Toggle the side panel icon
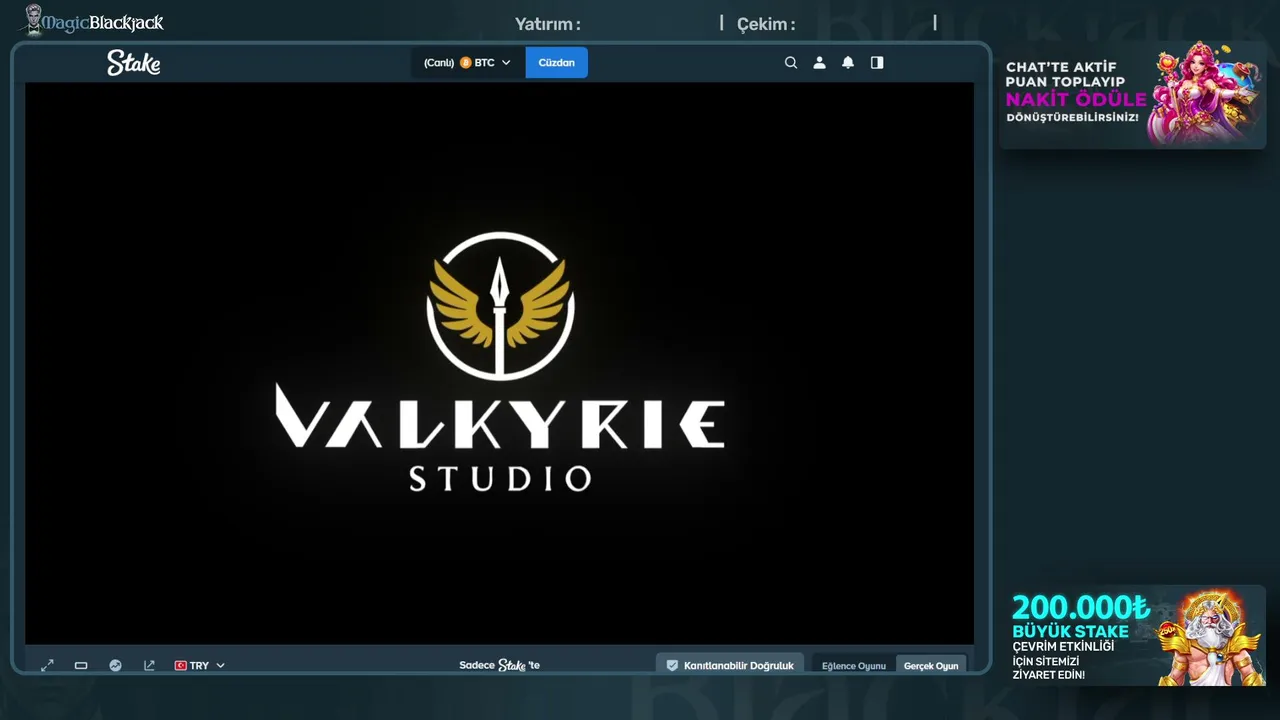The image size is (1280, 720). pyautogui.click(x=877, y=62)
